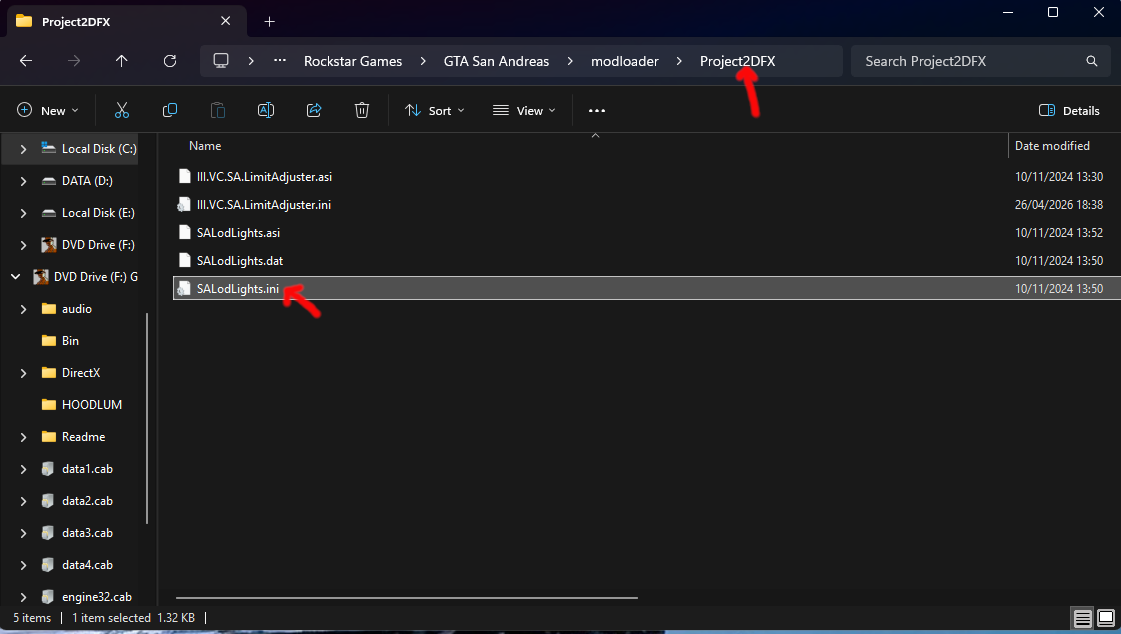1121x634 pixels.
Task: Expand the DirectX folder node
Action: point(23,372)
